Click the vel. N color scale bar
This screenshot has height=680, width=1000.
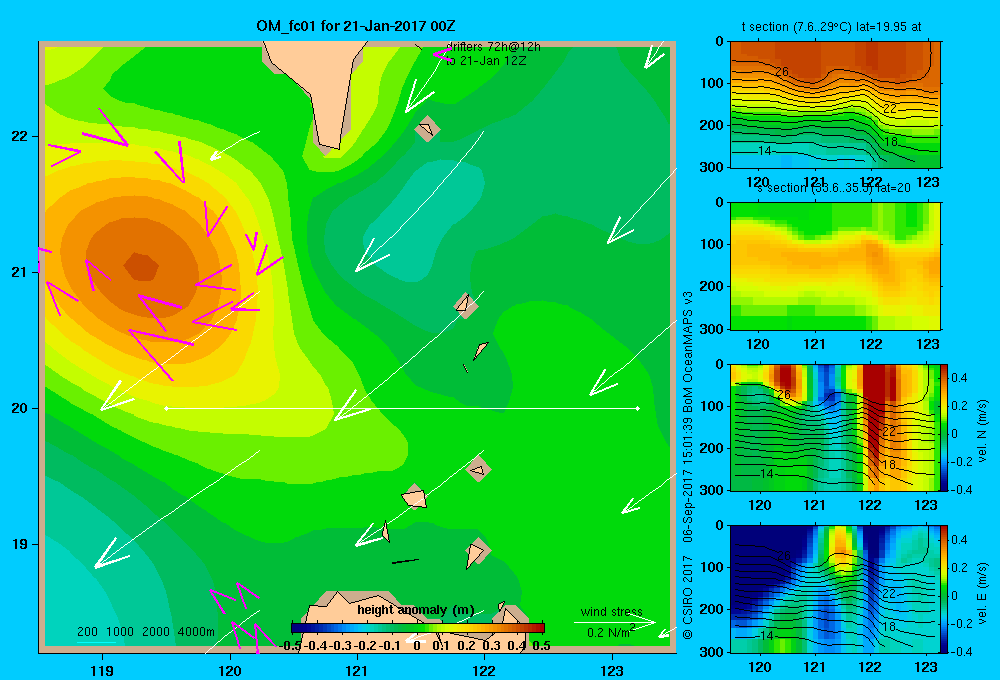(x=944, y=427)
